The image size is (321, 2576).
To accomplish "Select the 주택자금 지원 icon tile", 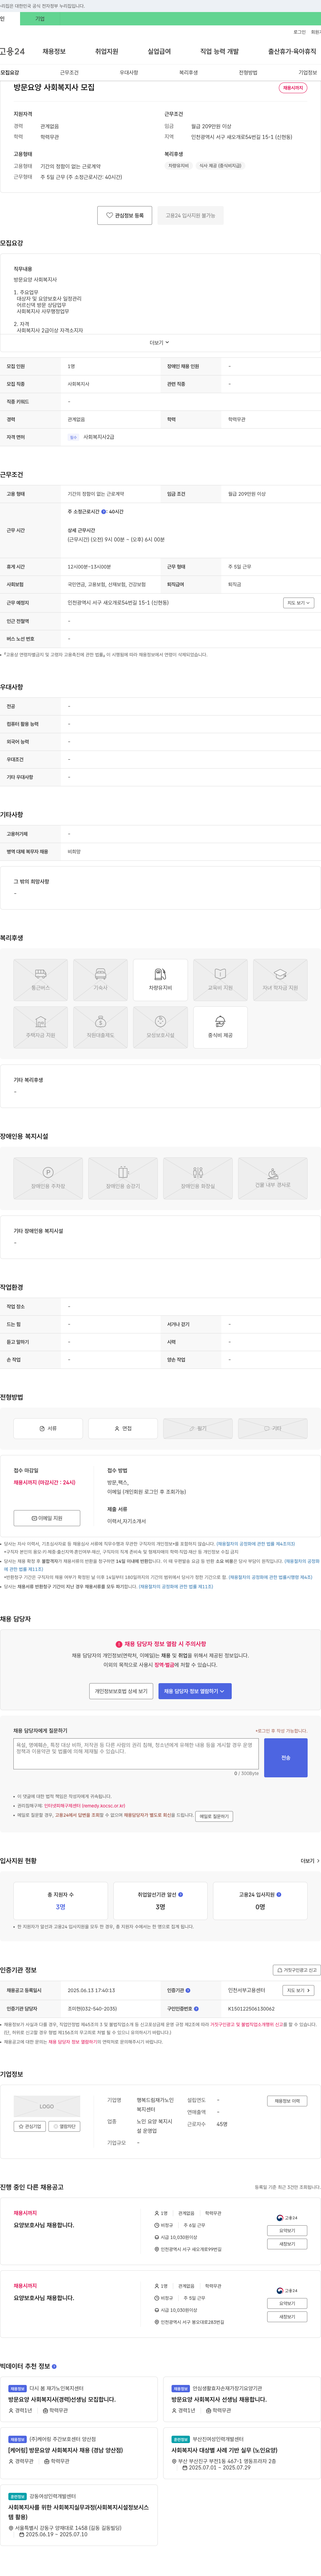I will click(x=41, y=1027).
